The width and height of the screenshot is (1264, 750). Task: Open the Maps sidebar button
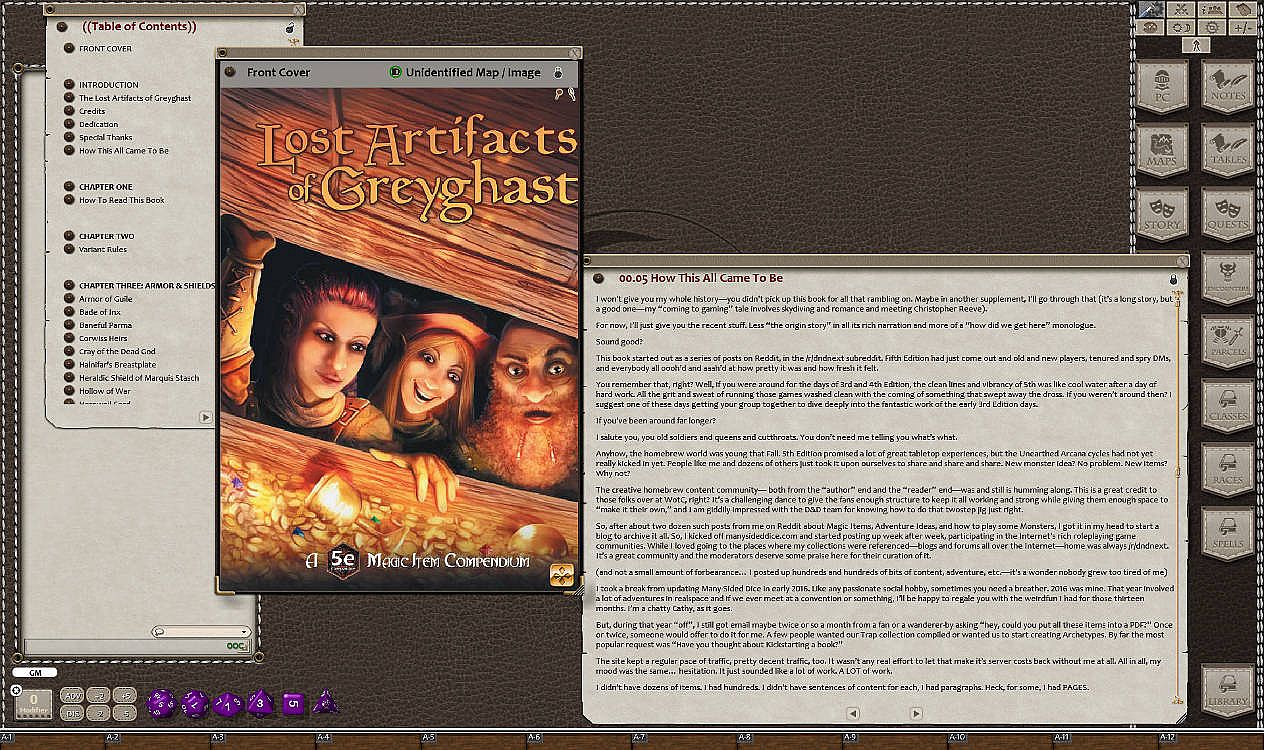(1162, 150)
